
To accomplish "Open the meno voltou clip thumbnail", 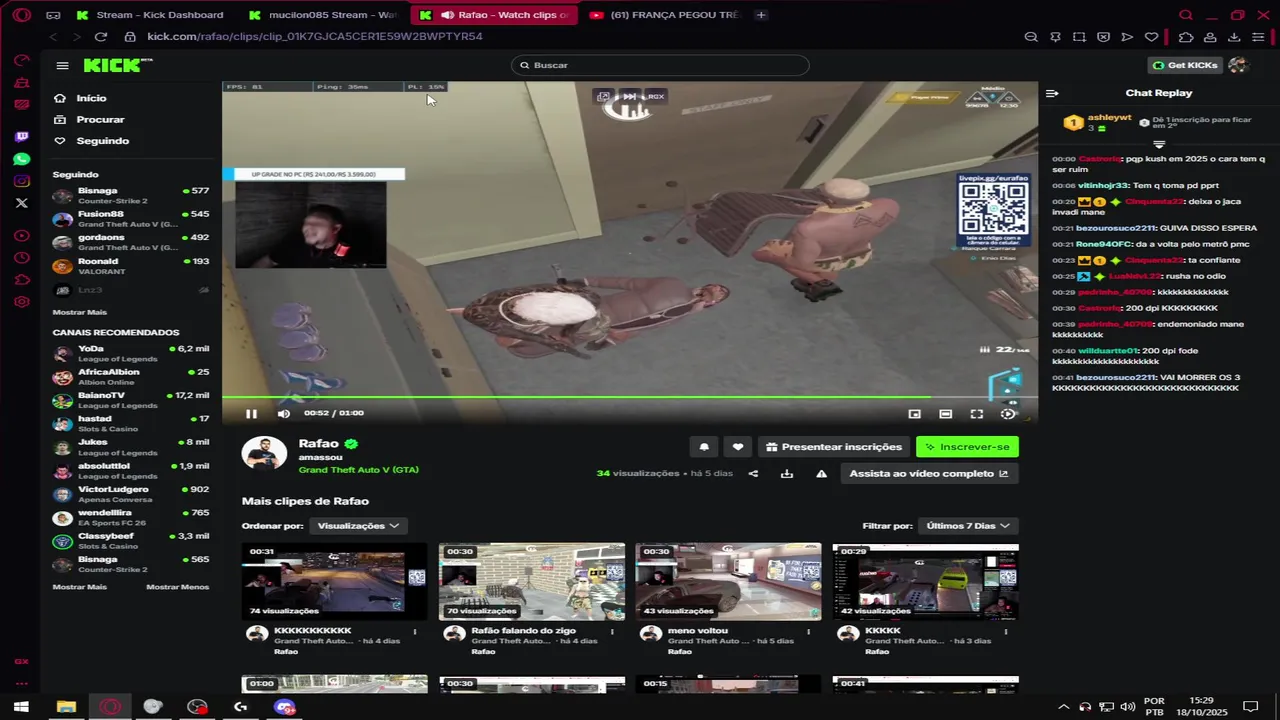I will pos(728,581).
